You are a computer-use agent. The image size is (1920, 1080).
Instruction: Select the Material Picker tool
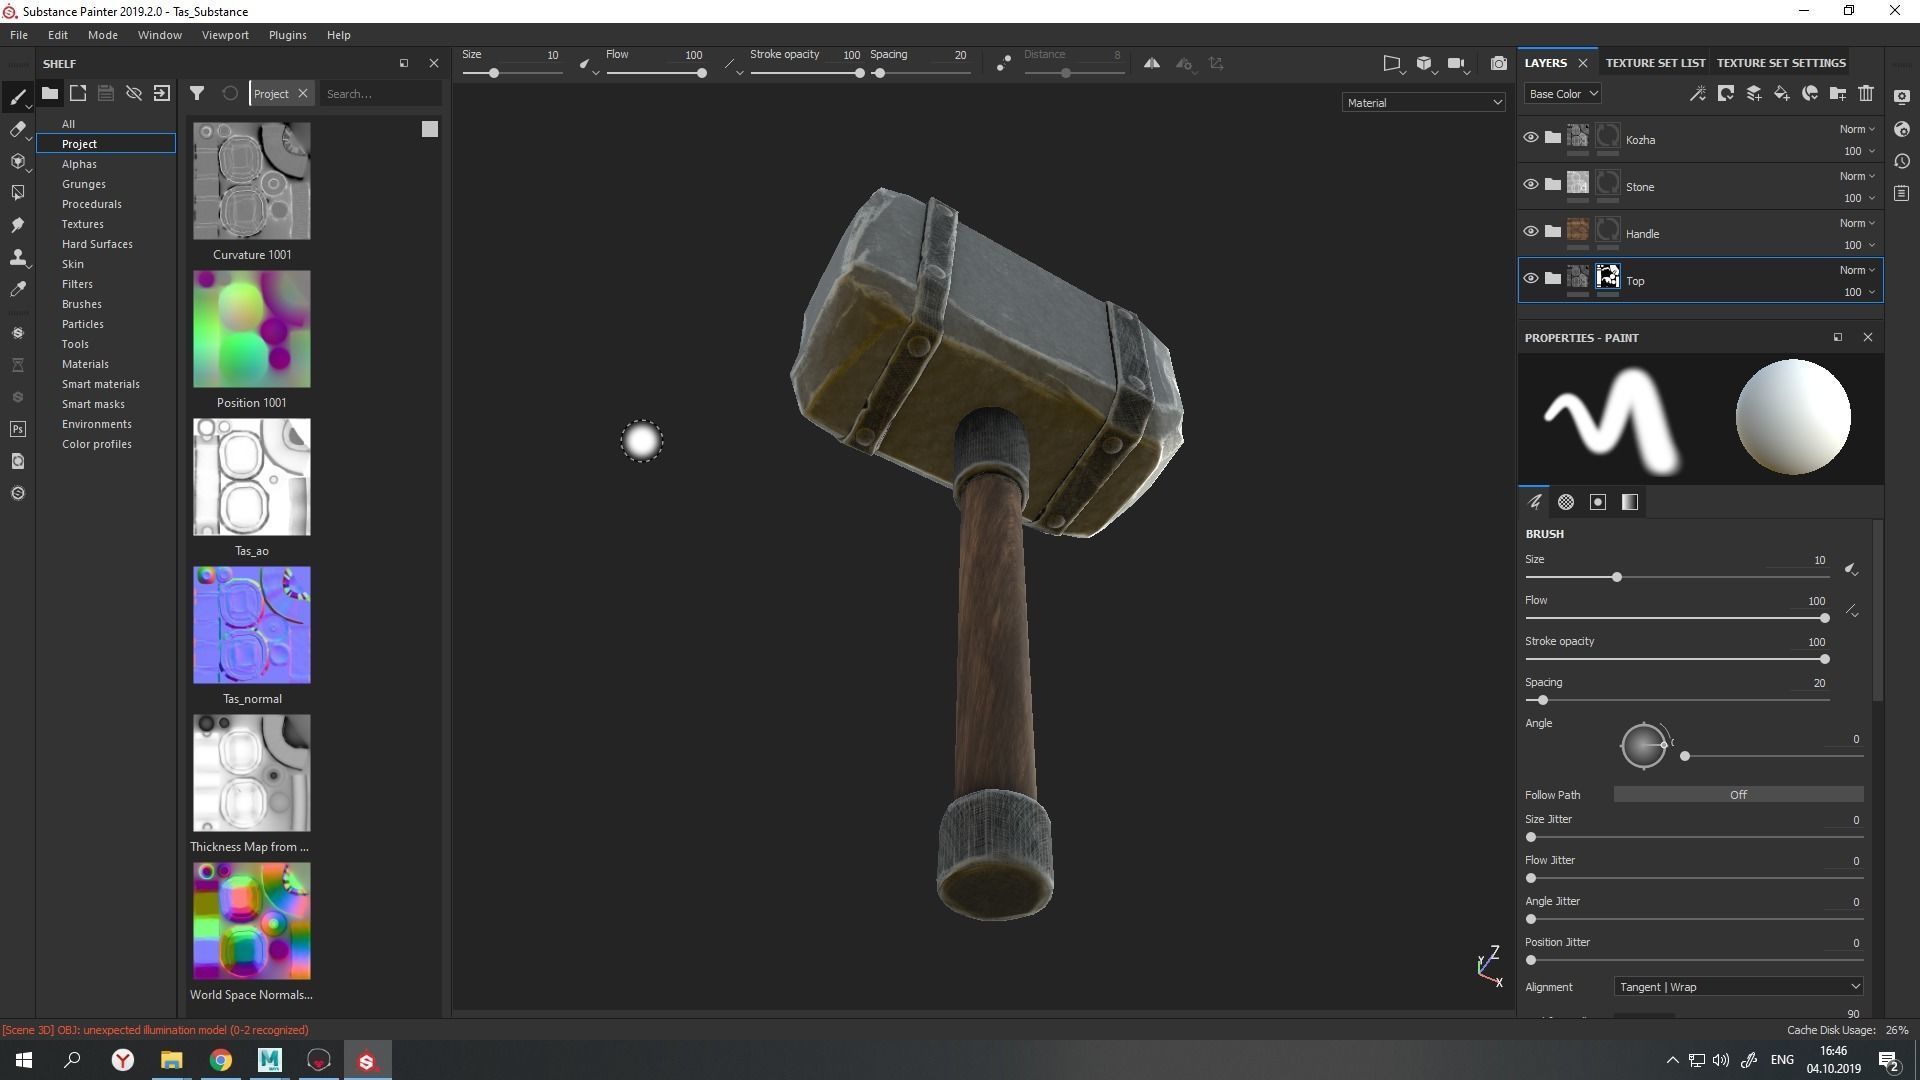click(17, 289)
